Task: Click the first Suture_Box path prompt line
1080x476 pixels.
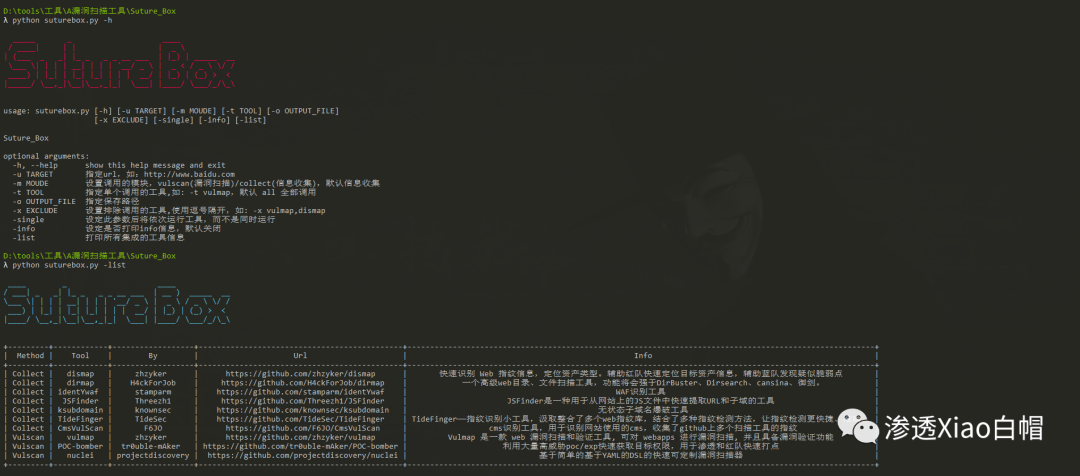Action: [x=89, y=11]
